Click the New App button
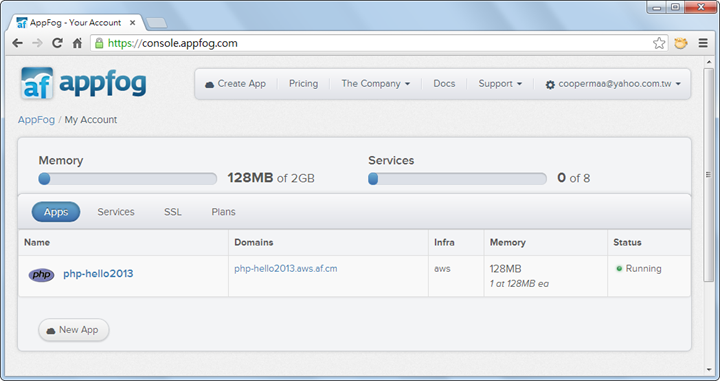 [73, 330]
